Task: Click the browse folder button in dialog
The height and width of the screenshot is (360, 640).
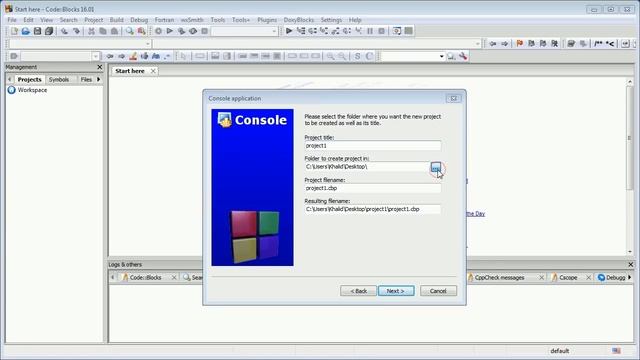Action: (436, 167)
